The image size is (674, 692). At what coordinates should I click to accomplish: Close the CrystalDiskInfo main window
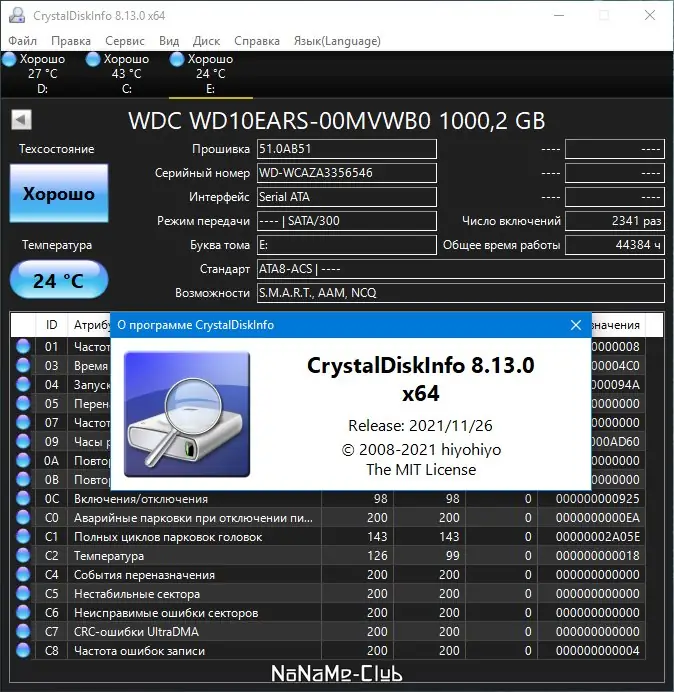650,15
